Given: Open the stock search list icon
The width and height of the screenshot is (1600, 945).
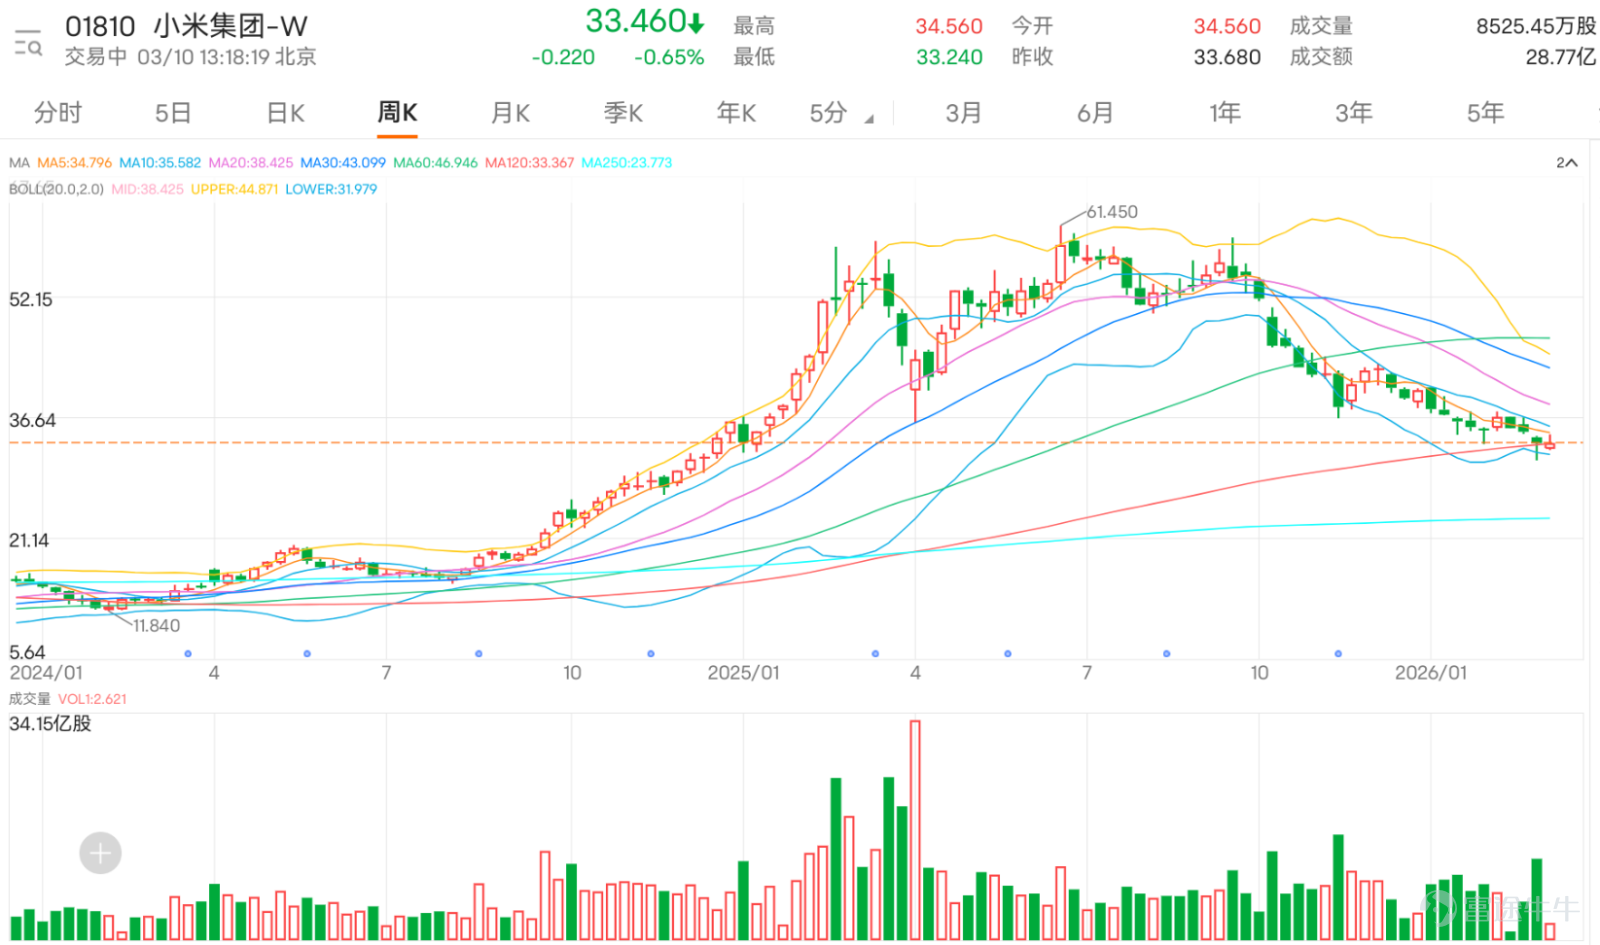Looking at the screenshot, I should click(x=28, y=43).
